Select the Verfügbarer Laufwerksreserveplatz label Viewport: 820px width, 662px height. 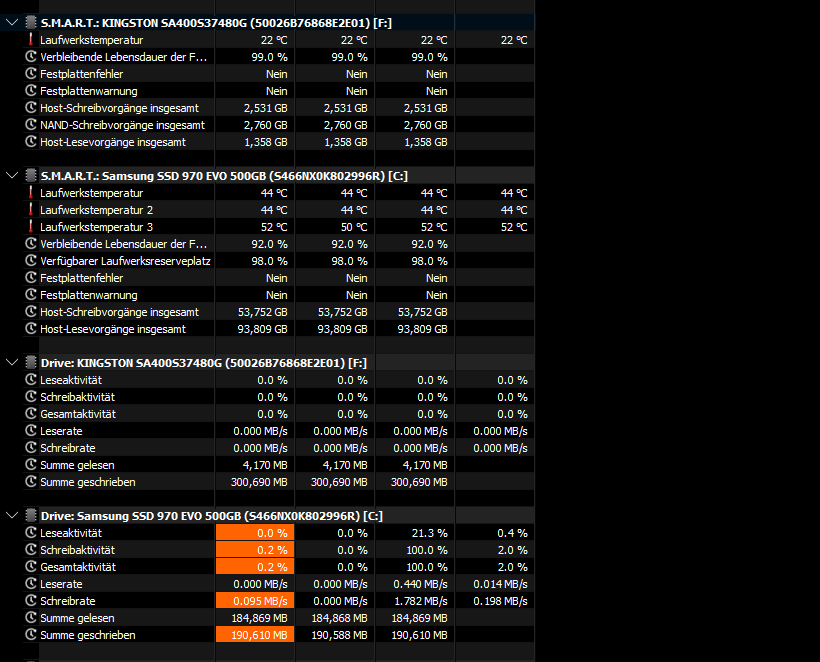(125, 261)
